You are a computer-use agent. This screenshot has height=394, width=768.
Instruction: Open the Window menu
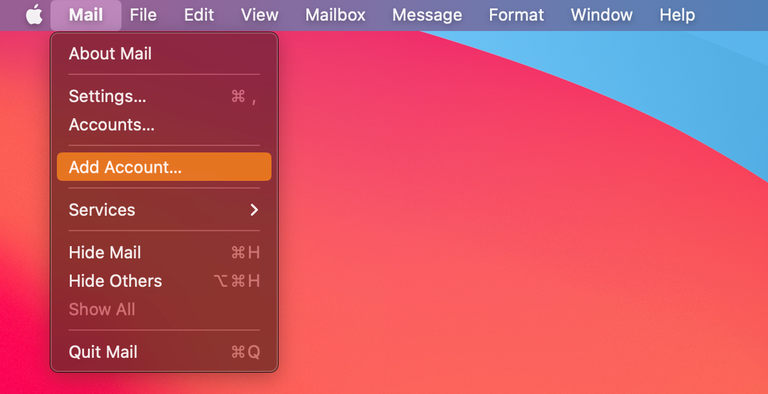tap(601, 15)
